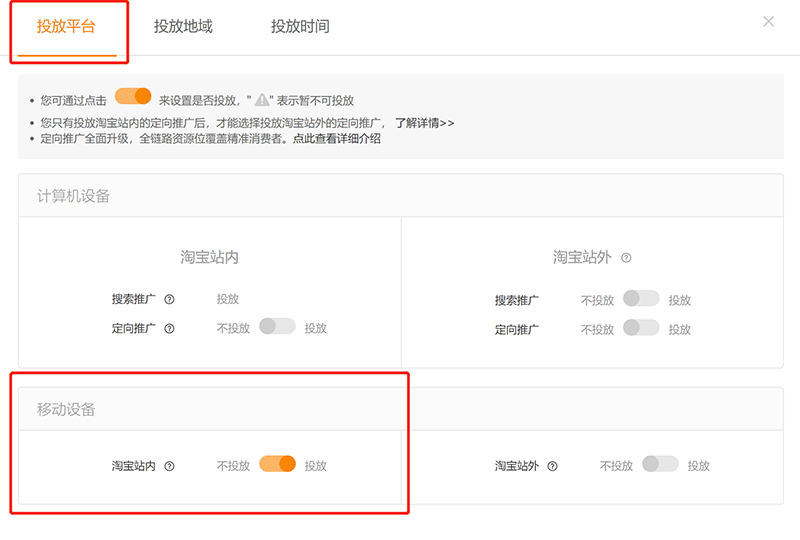
Task: Open the 投放时间 tab
Action: click(x=300, y=27)
